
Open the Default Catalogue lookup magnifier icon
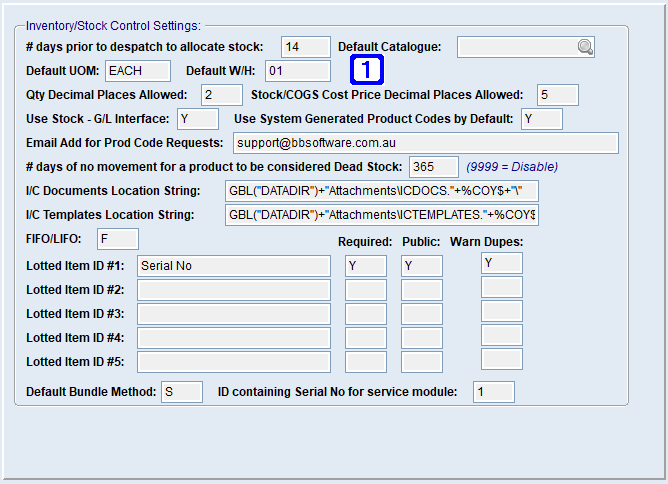(x=585, y=47)
